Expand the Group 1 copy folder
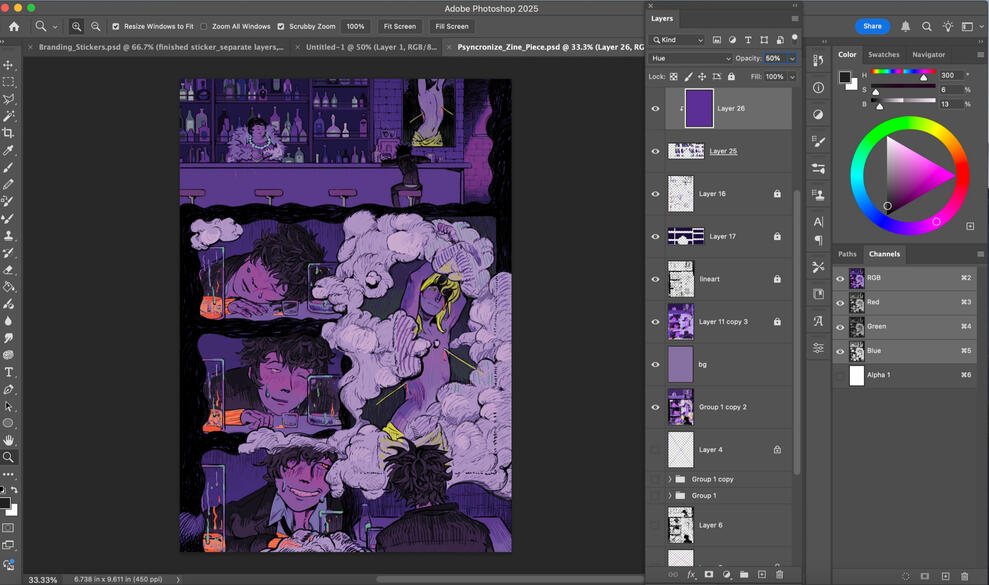Viewport: 989px width, 585px height. pyautogui.click(x=670, y=479)
